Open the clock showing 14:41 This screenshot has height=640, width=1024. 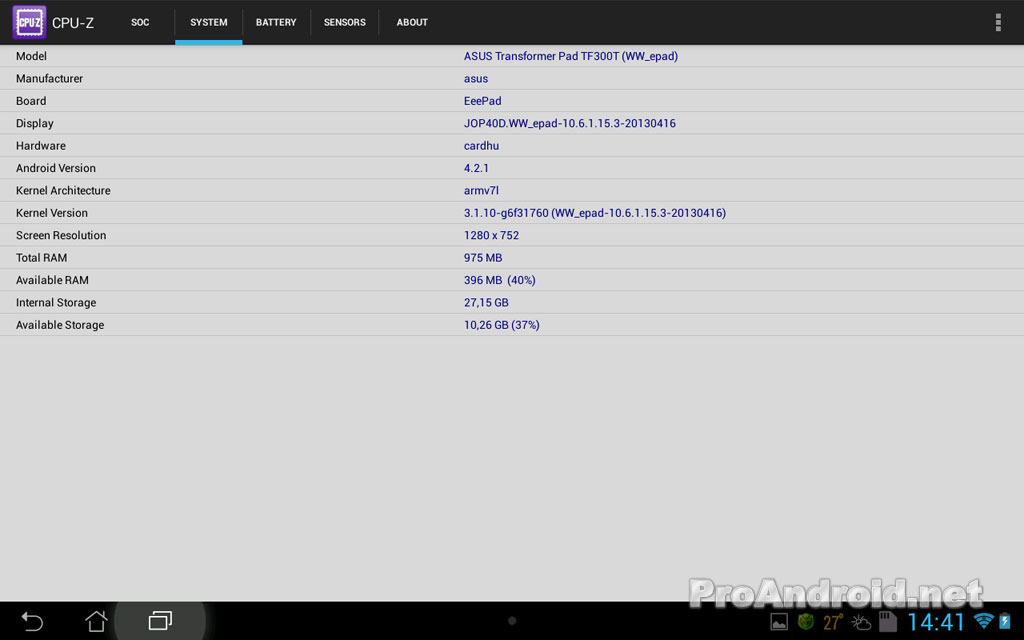(x=935, y=622)
